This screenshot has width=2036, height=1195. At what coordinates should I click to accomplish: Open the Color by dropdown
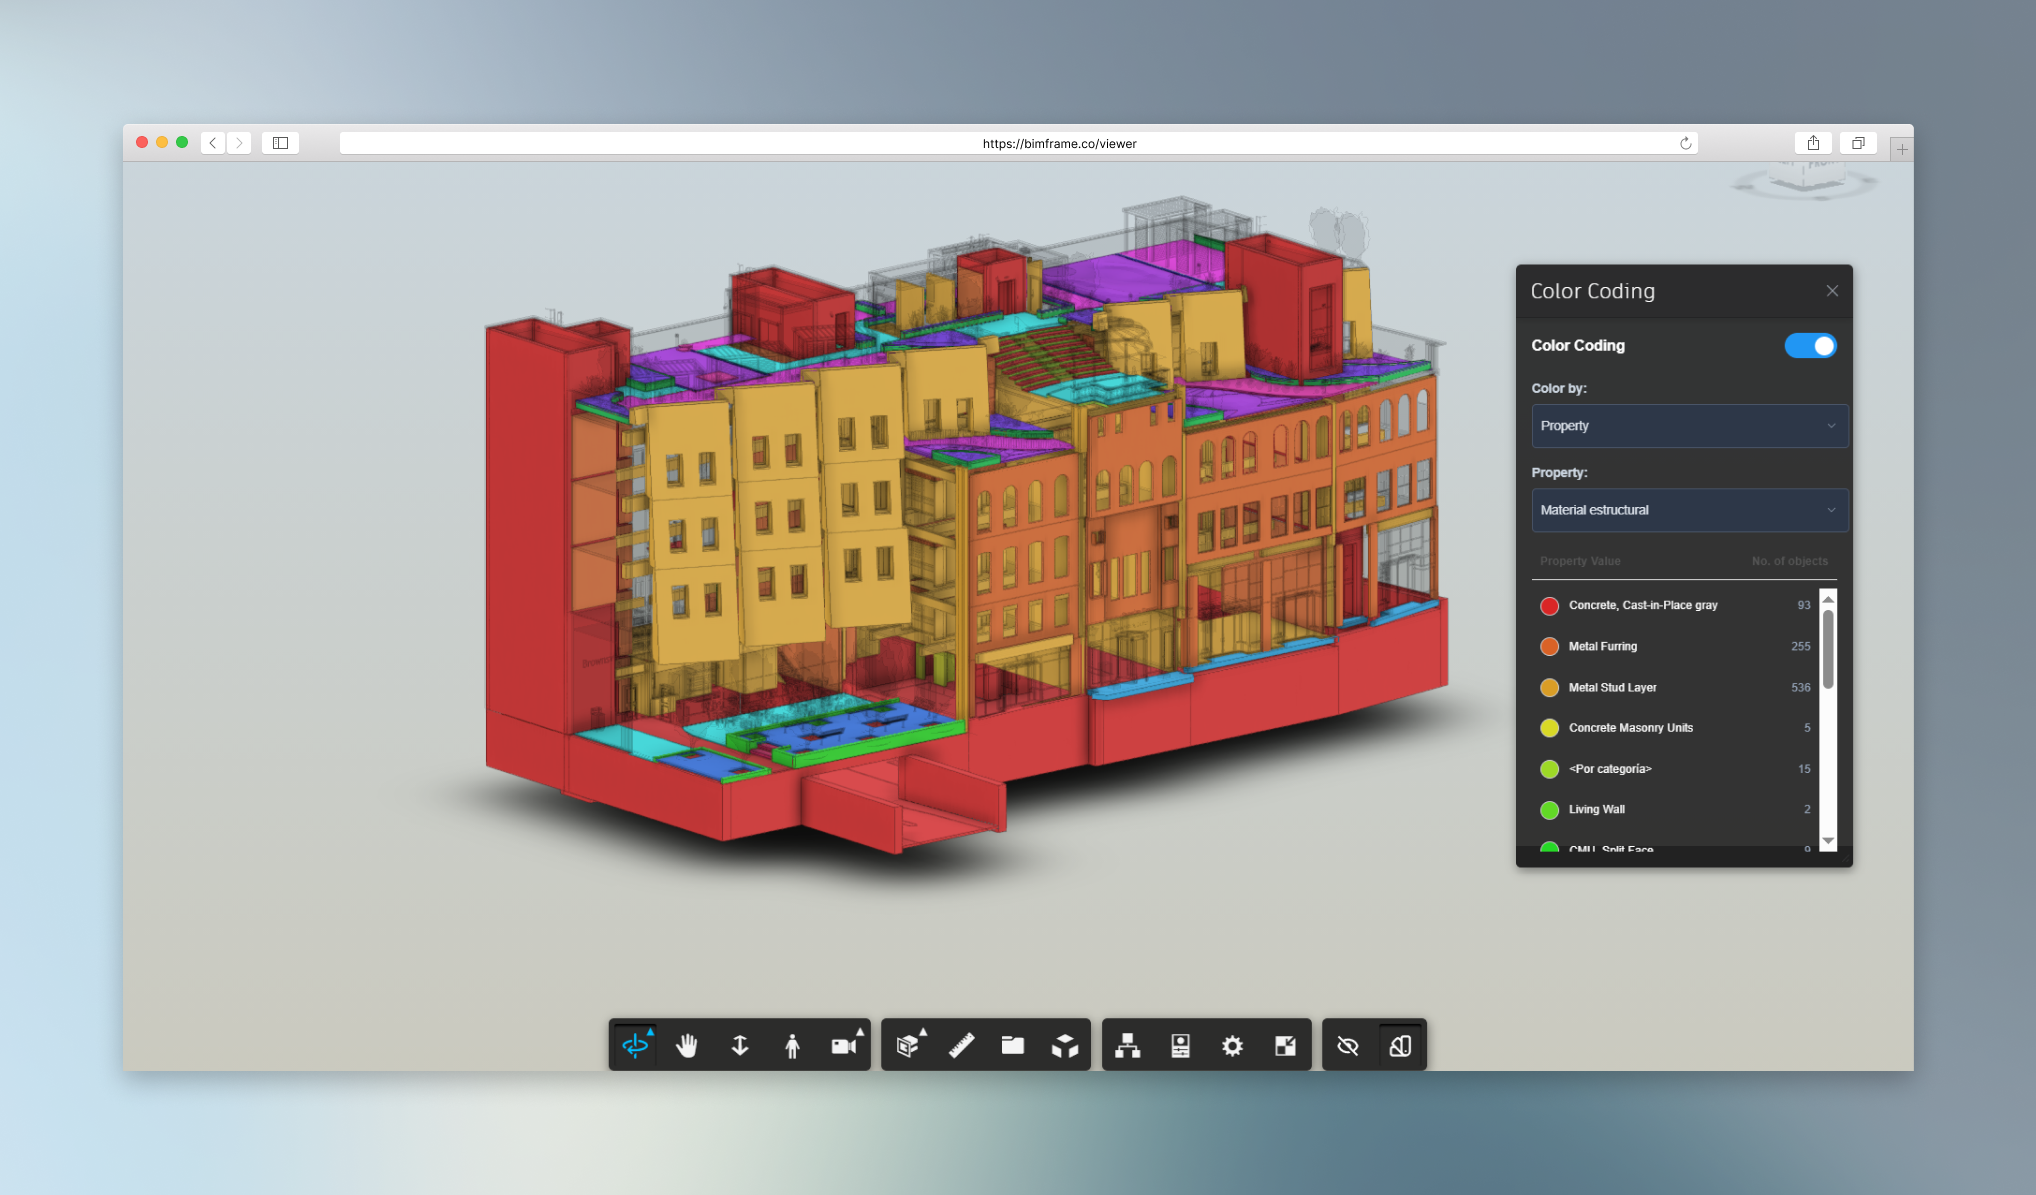[x=1689, y=426]
